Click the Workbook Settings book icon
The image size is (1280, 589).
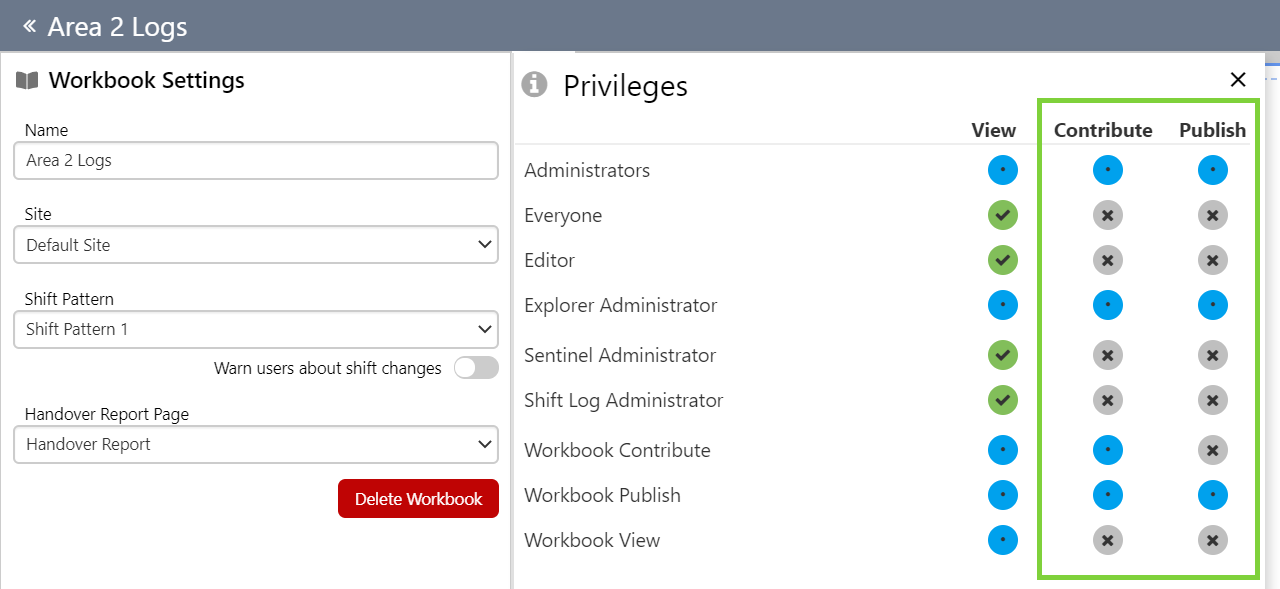pyautogui.click(x=27, y=81)
